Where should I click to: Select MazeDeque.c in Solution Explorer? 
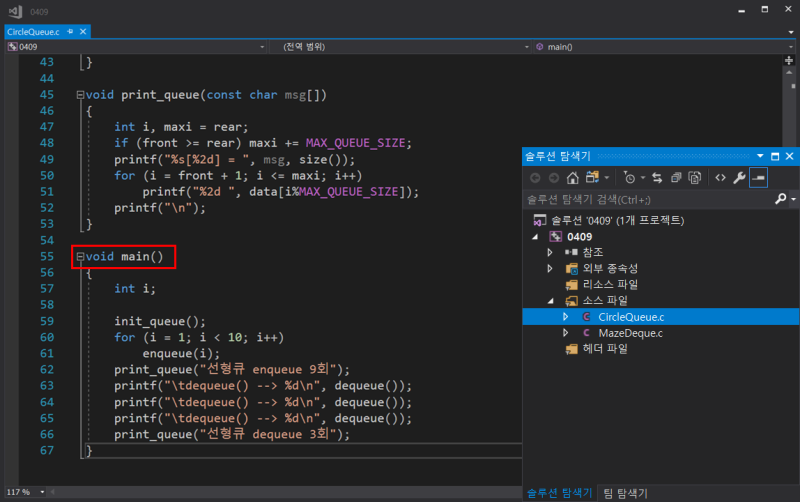click(x=630, y=333)
